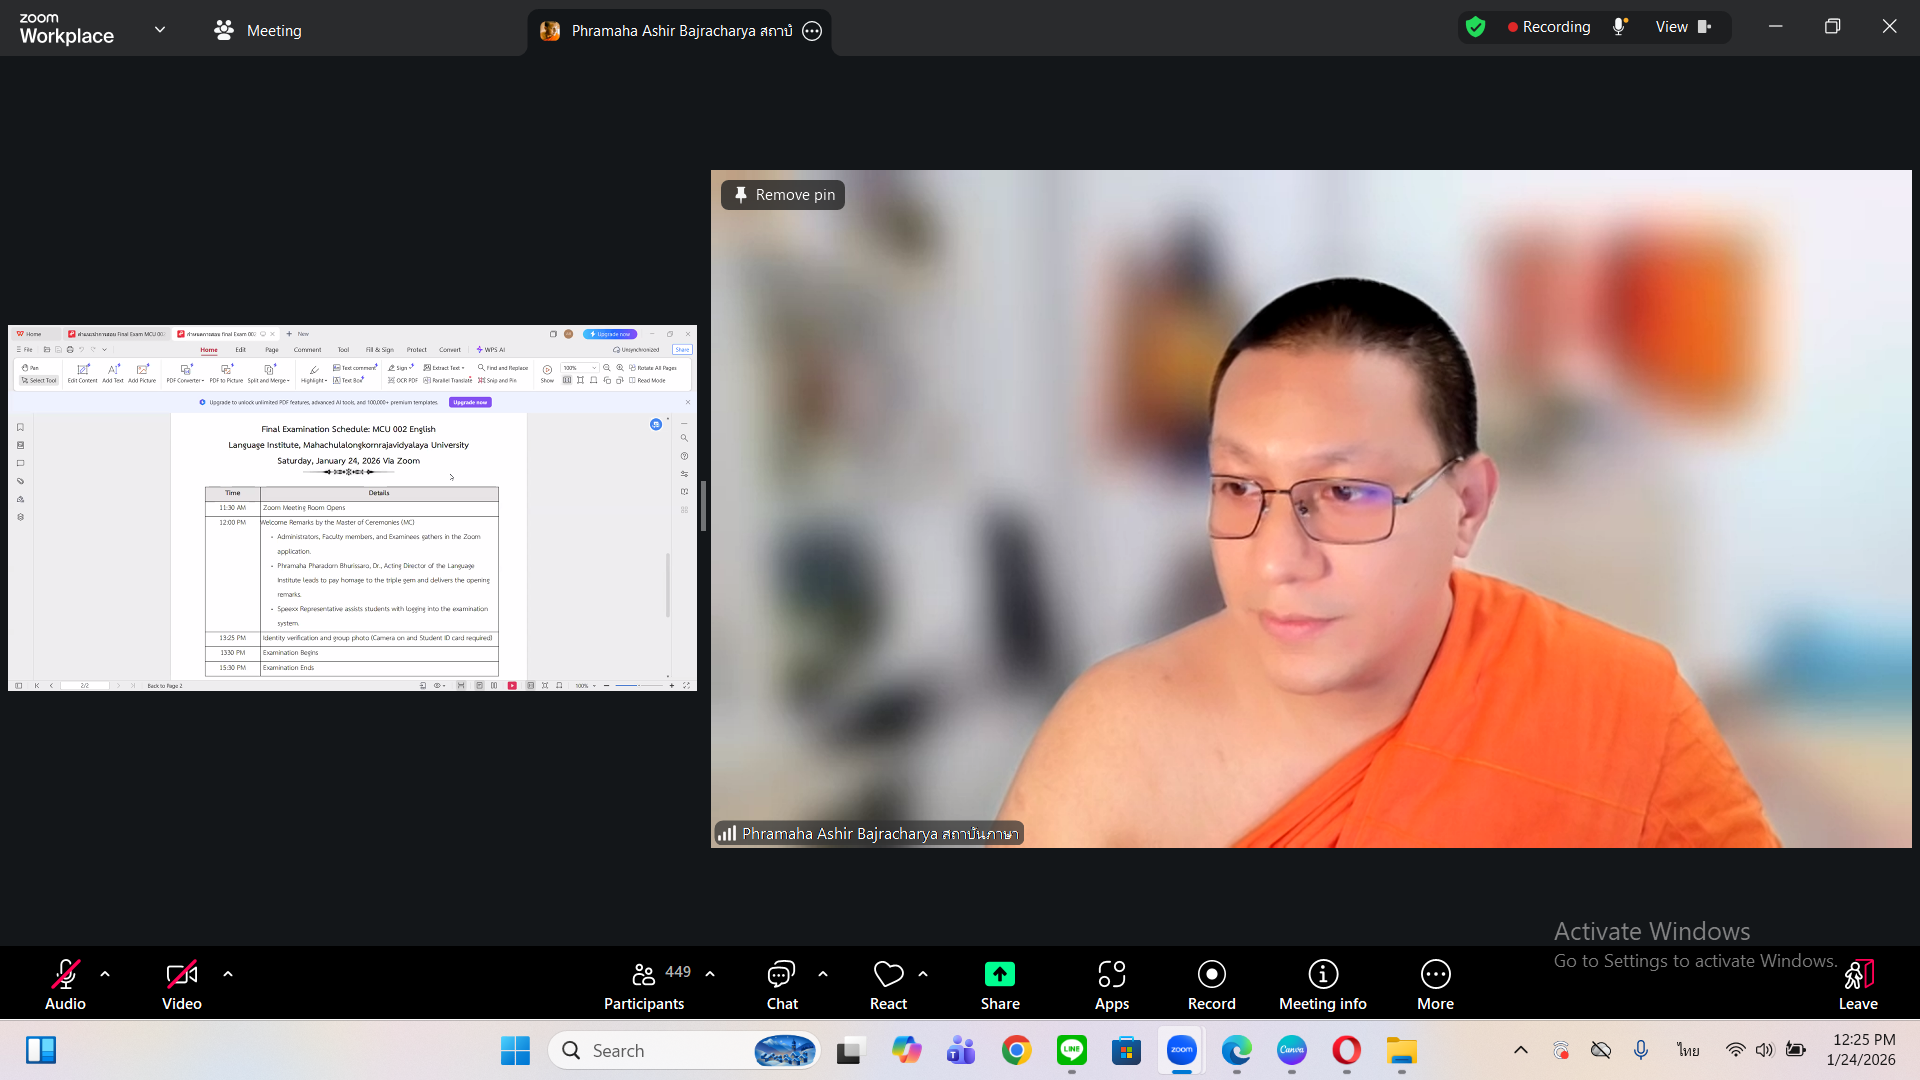Open the Zoom Workplace dropdown chevron
Viewport: 1920px width, 1080px height.
[x=160, y=29]
